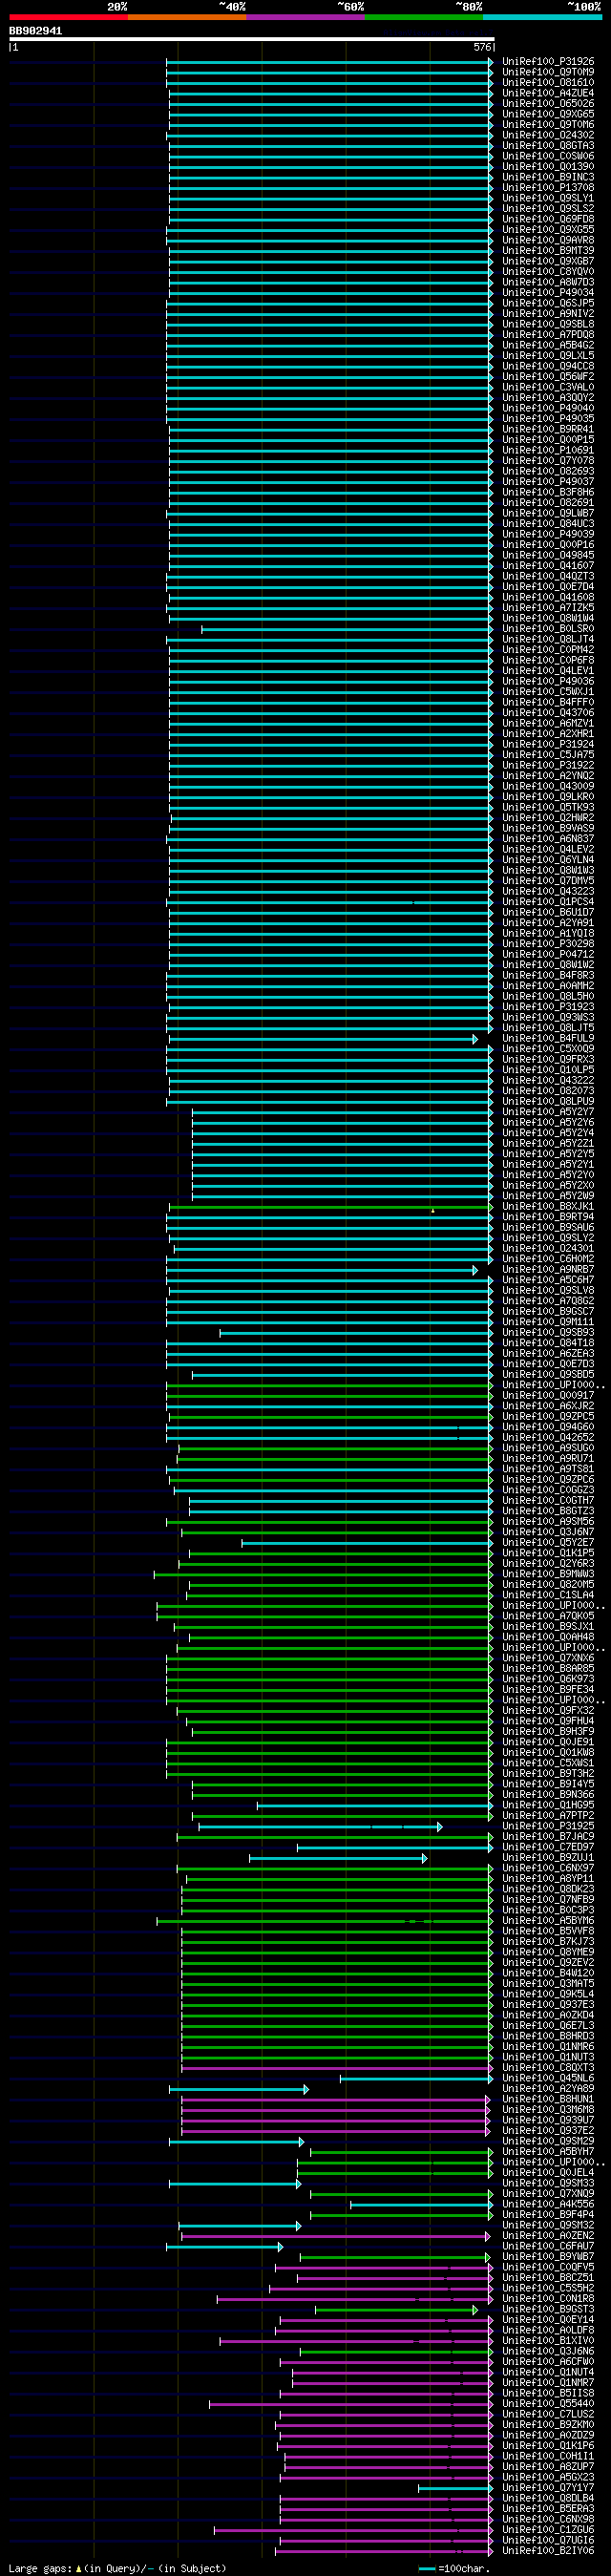The image size is (611, 2576).
Task: Select hit label UniRef100_B1XIV0
Action: 548,2340
